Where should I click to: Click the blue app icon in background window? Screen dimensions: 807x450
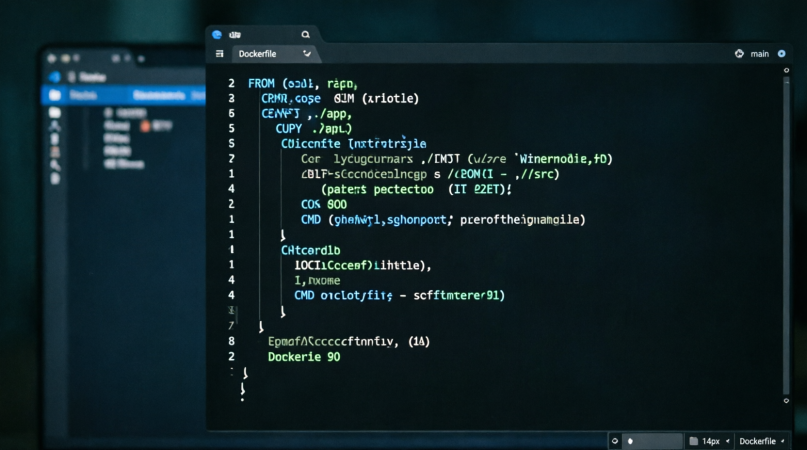click(55, 77)
